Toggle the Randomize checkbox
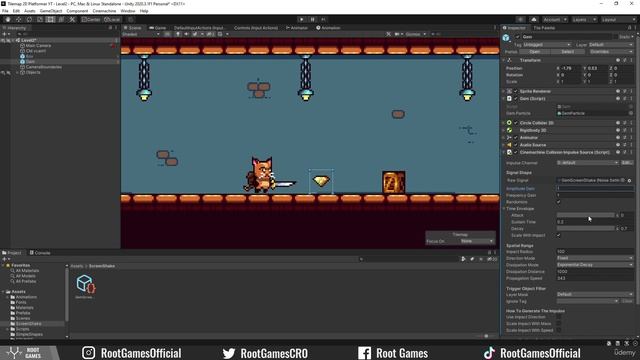The image size is (640, 360). [x=559, y=202]
